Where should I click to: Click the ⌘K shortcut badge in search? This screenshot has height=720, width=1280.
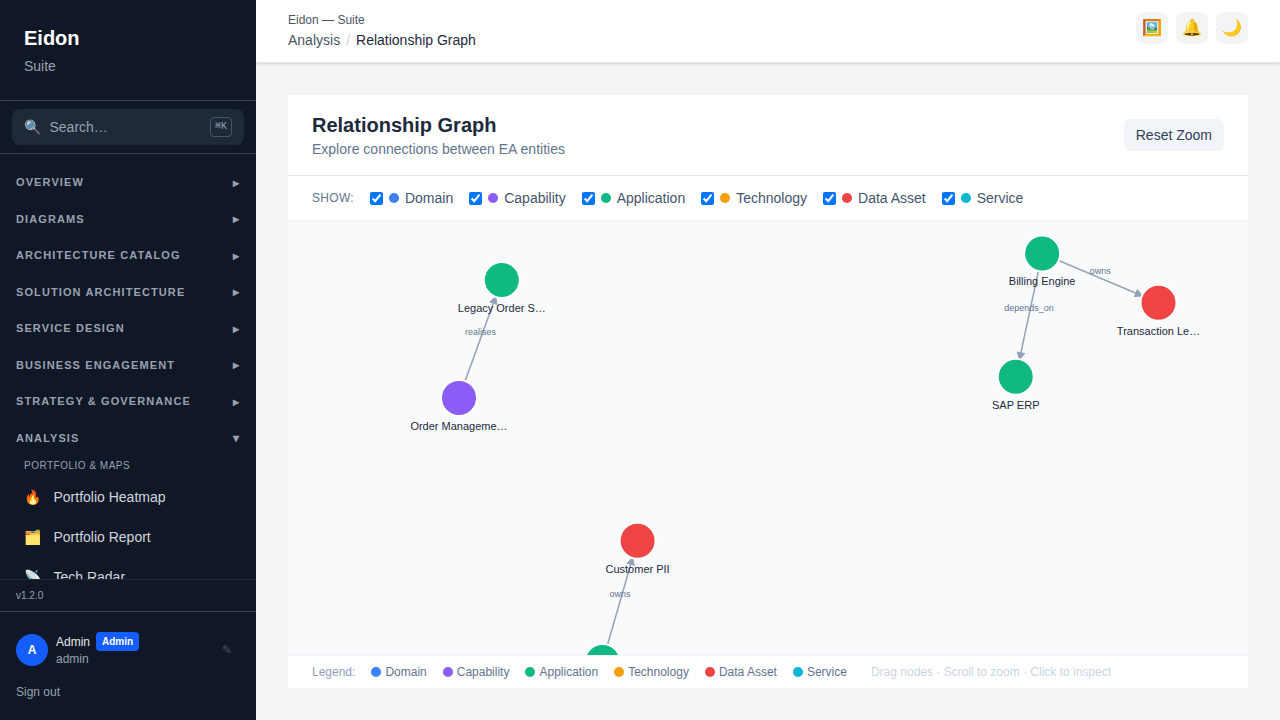[x=221, y=126]
